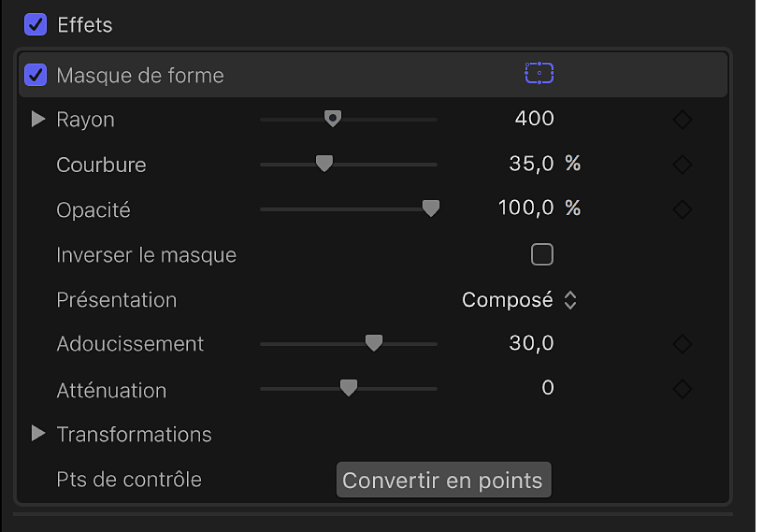
Task: Add keyframe for Courbure parameter
Action: (x=682, y=165)
